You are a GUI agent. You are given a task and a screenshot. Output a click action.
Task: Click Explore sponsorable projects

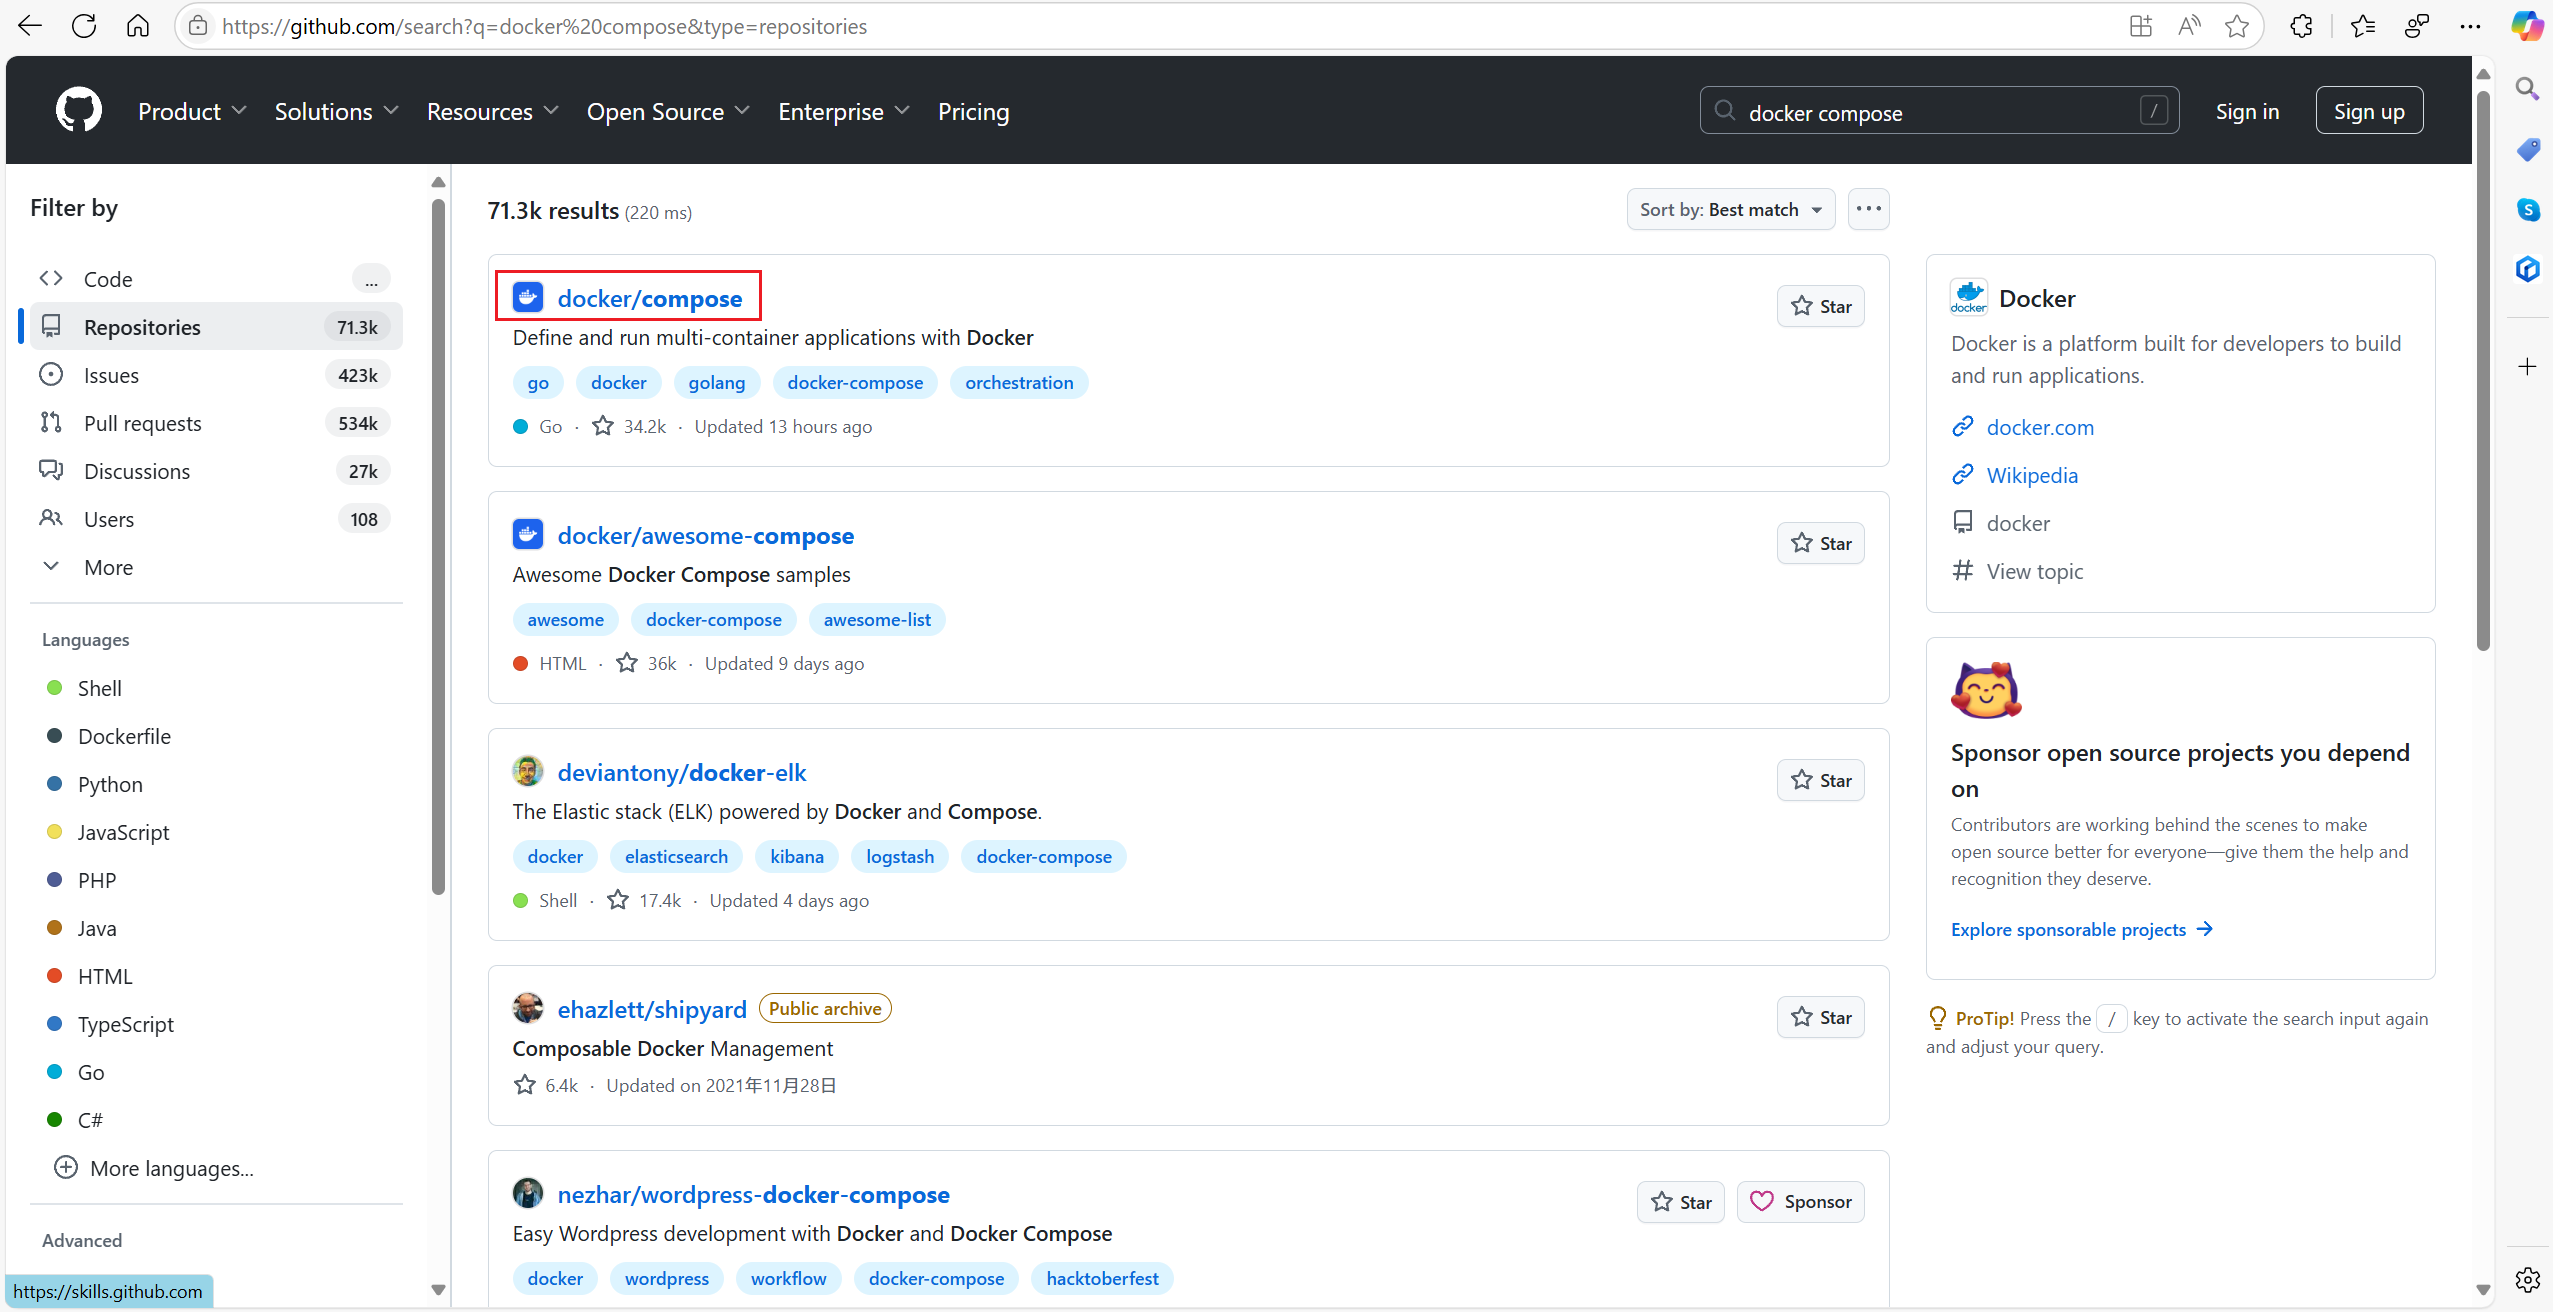[2081, 929]
